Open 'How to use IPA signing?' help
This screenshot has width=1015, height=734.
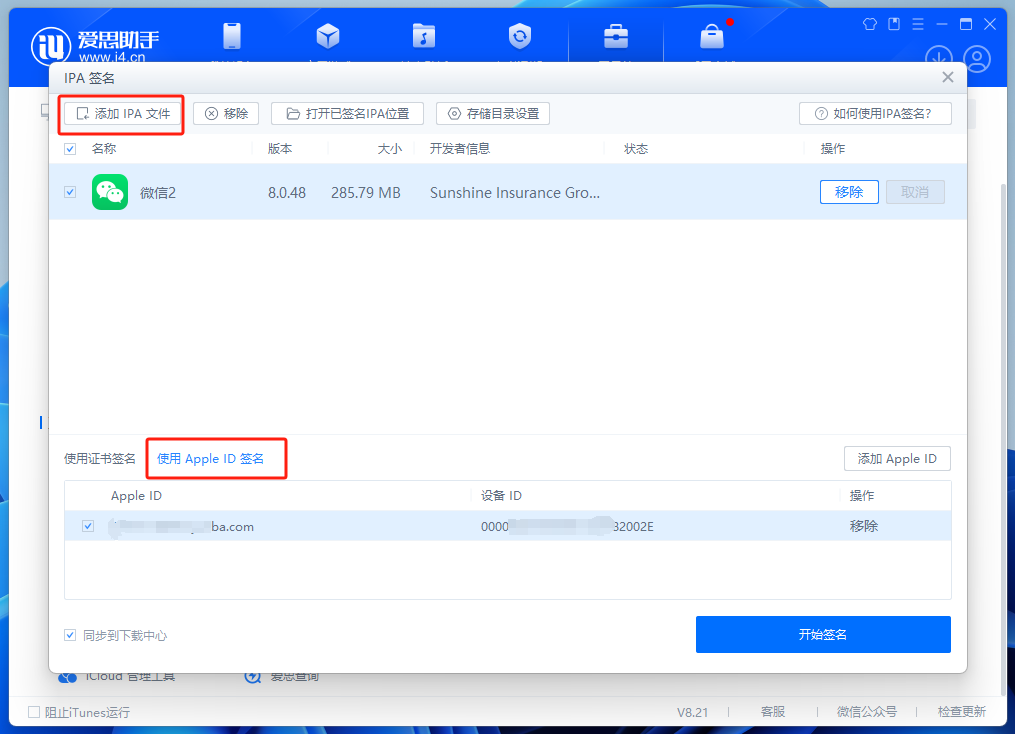click(x=875, y=114)
